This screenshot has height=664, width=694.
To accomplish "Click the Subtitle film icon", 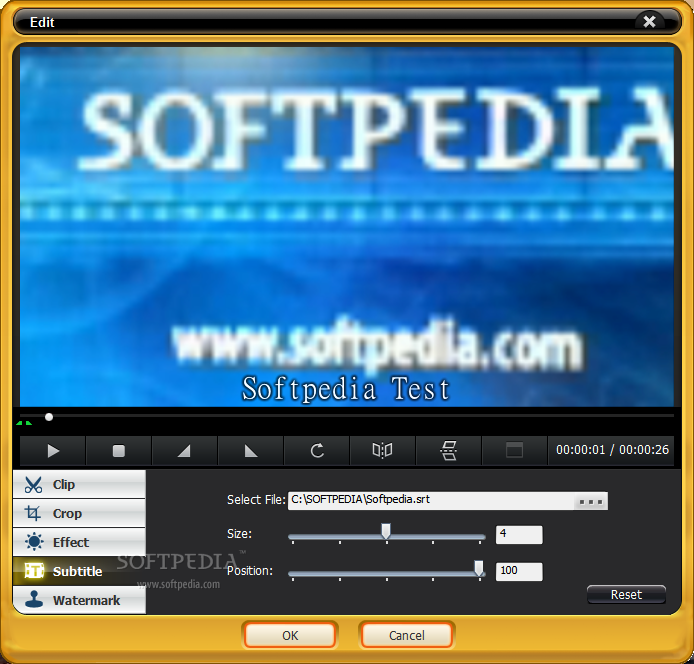I will click(x=34, y=571).
